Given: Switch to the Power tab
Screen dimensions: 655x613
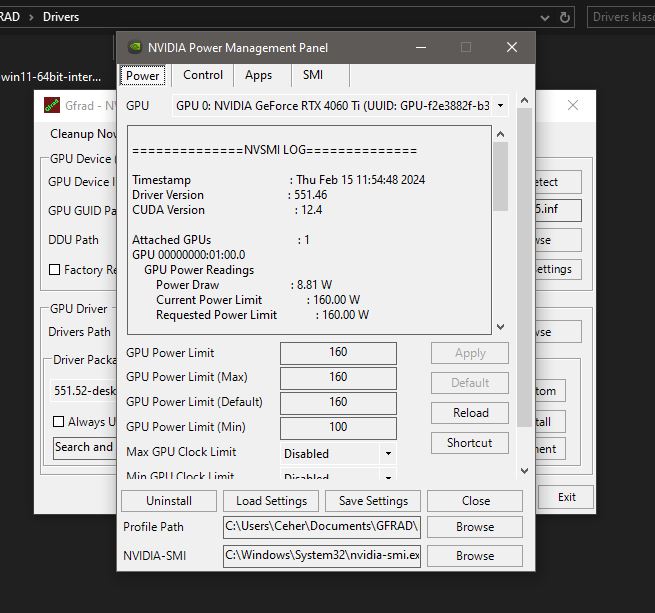Looking at the screenshot, I should click(142, 76).
